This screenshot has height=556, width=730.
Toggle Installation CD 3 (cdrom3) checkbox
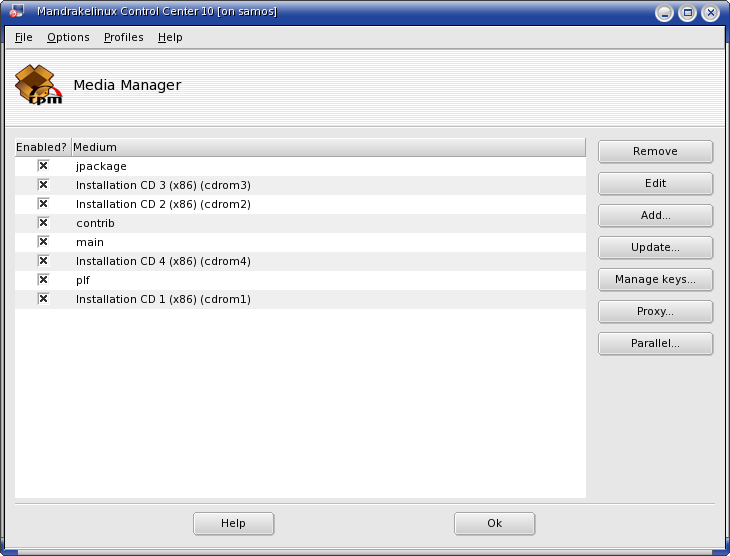(x=43, y=185)
